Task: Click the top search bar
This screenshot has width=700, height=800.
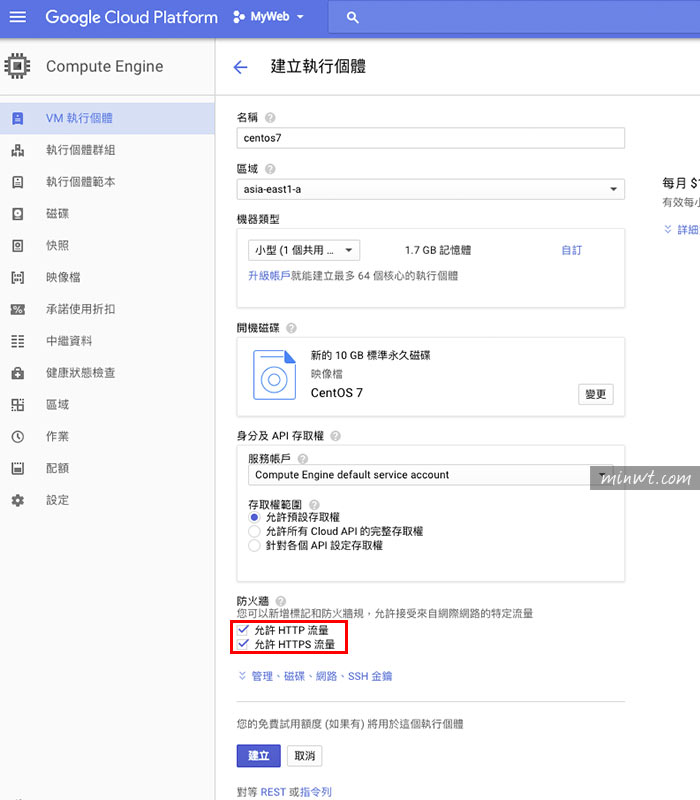Action: [x=514, y=17]
